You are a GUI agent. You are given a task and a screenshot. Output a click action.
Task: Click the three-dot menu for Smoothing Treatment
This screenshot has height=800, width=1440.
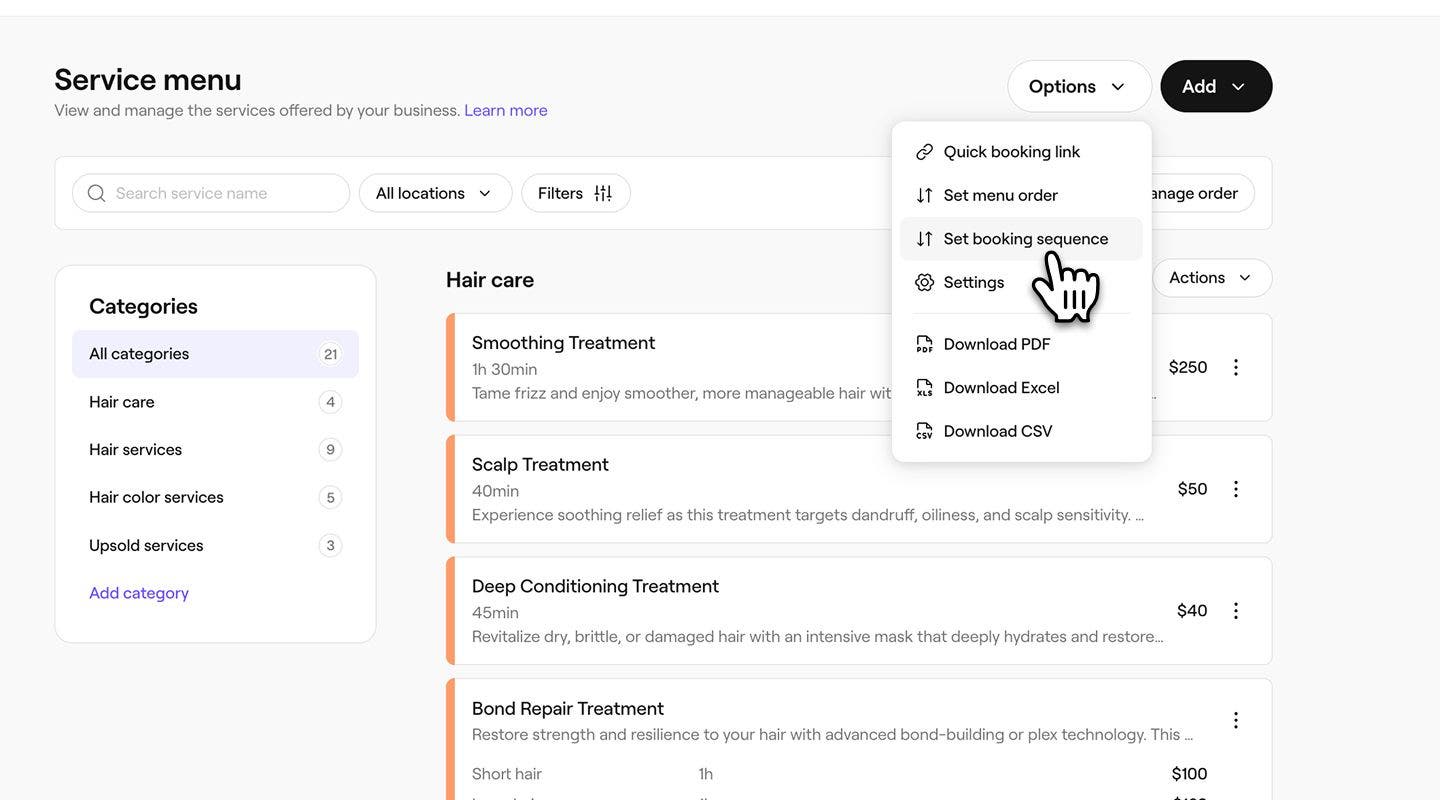[1235, 367]
